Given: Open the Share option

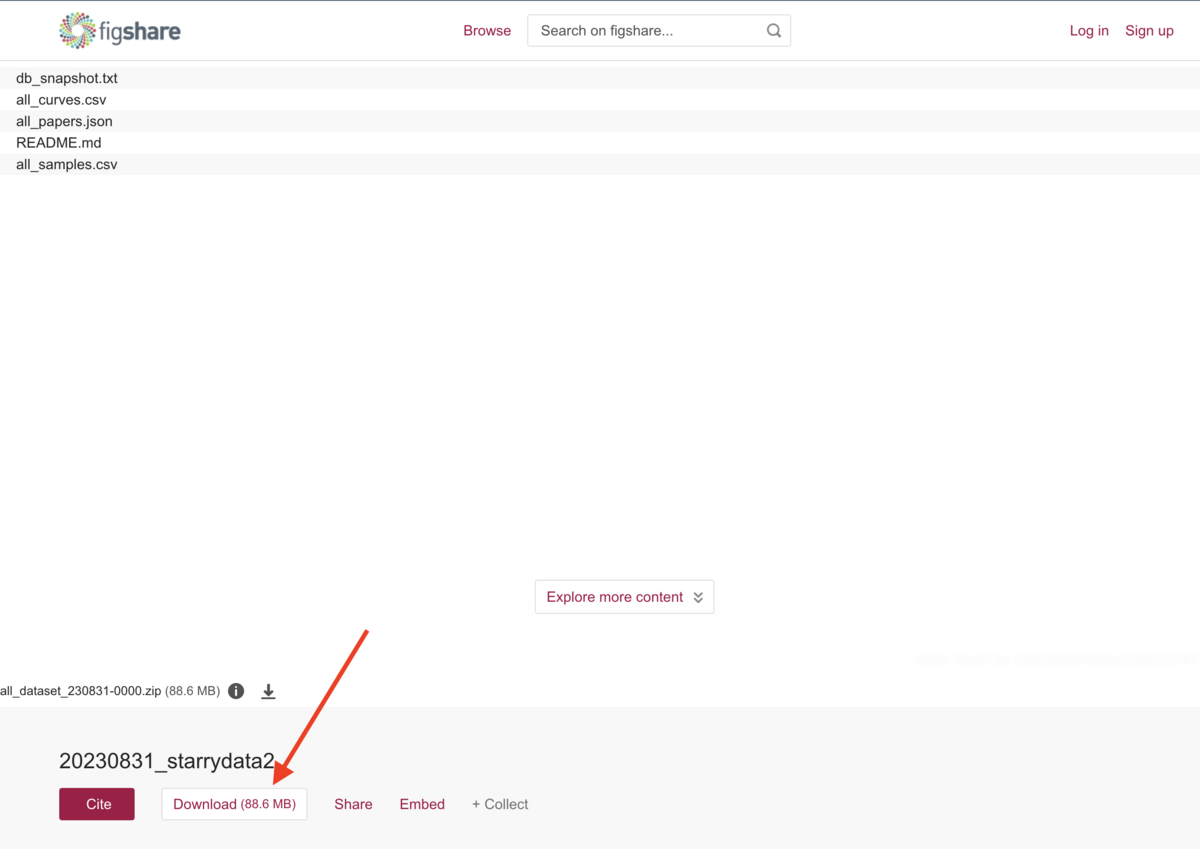Looking at the screenshot, I should [353, 804].
